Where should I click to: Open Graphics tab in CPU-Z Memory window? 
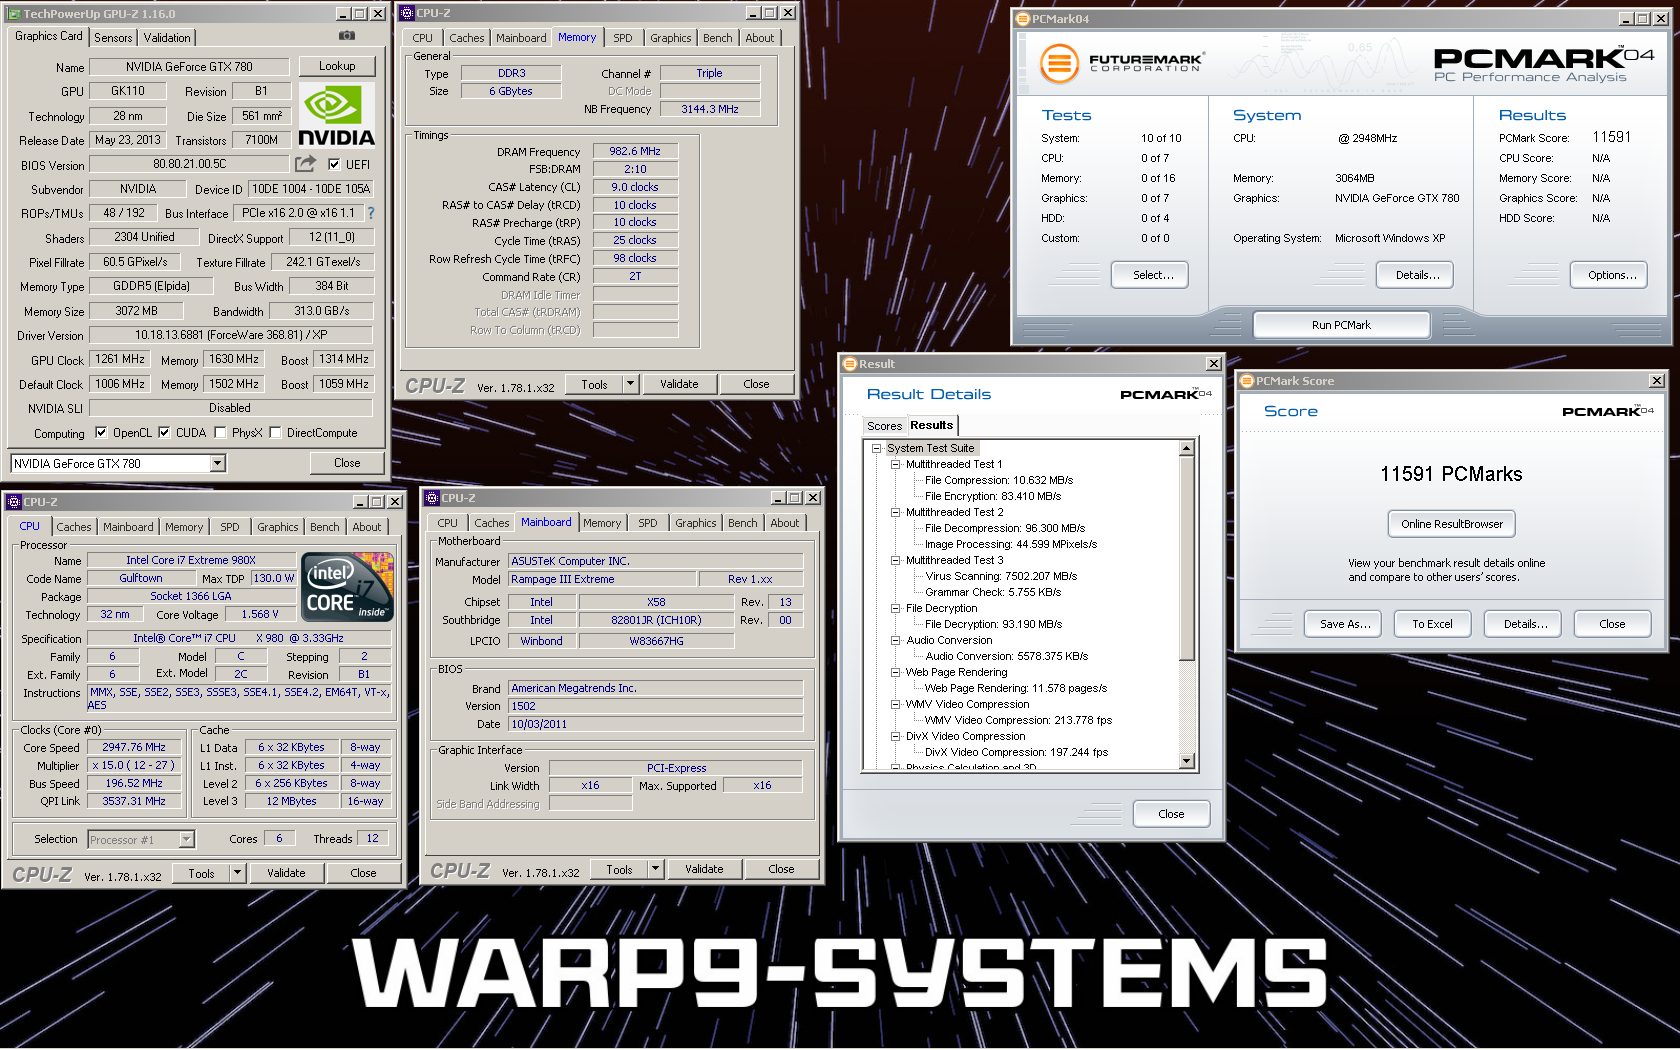point(670,38)
